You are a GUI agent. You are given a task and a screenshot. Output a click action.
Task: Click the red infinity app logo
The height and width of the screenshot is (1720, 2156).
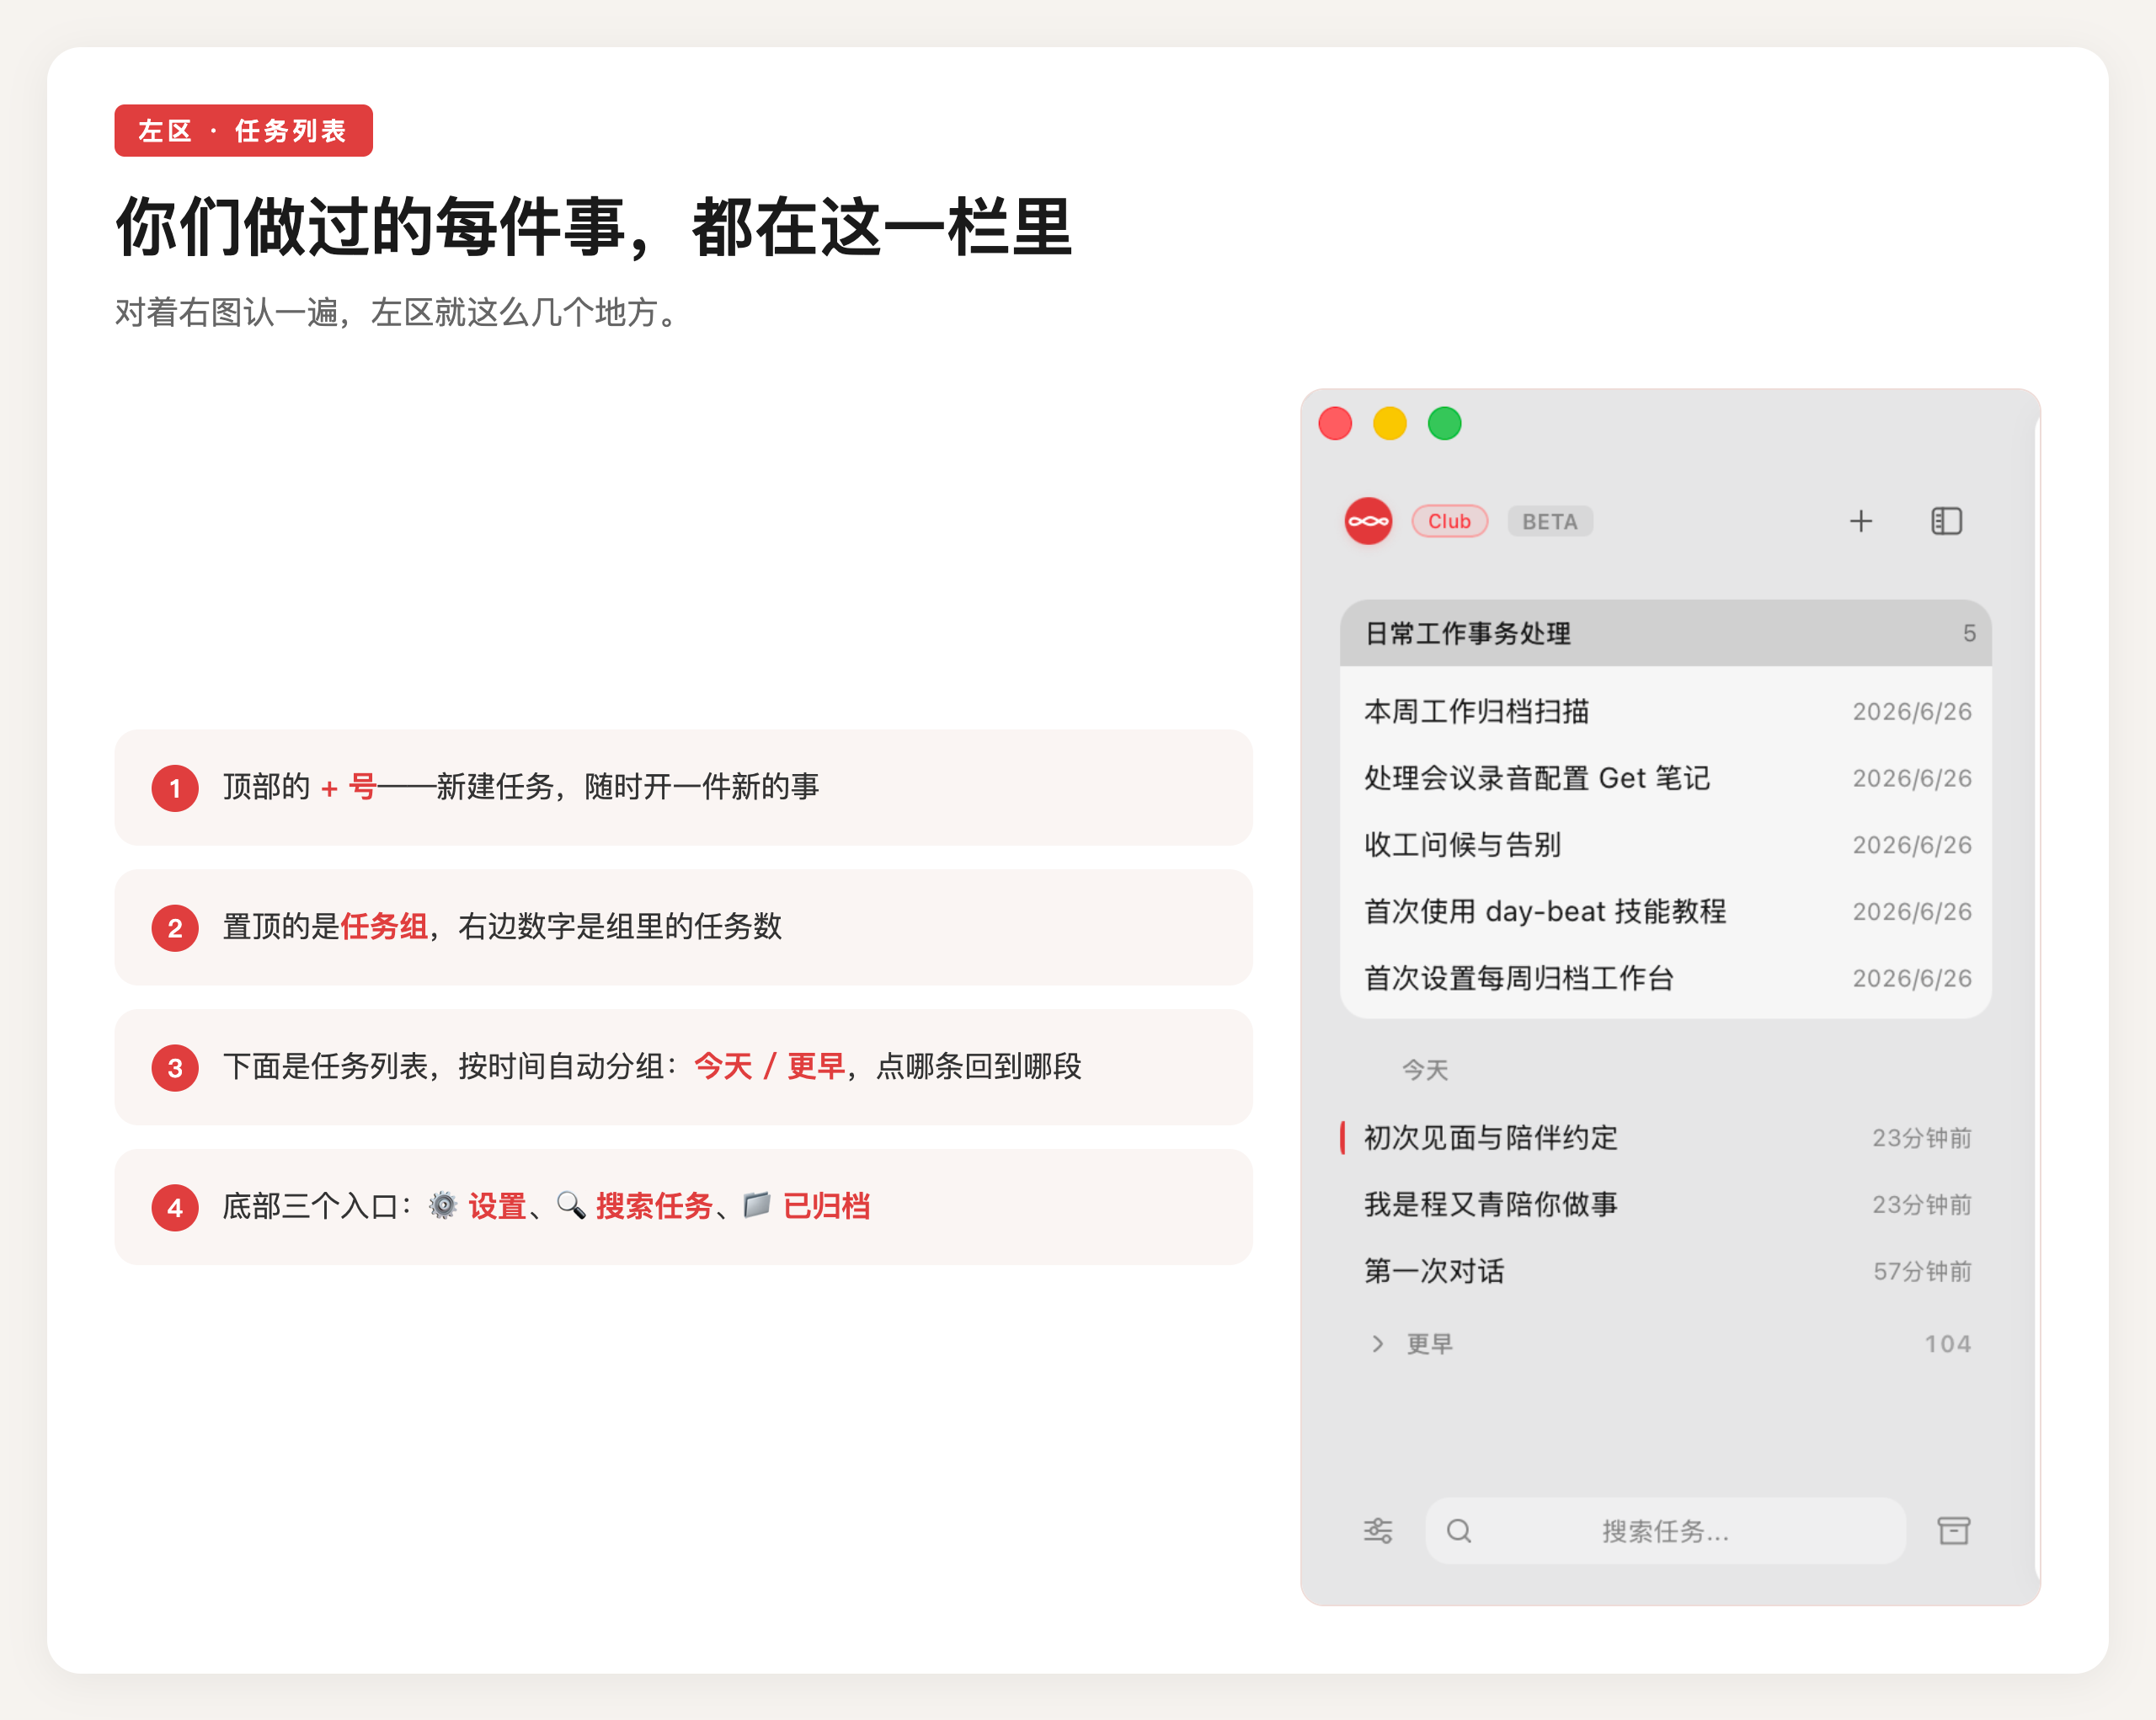1368,521
